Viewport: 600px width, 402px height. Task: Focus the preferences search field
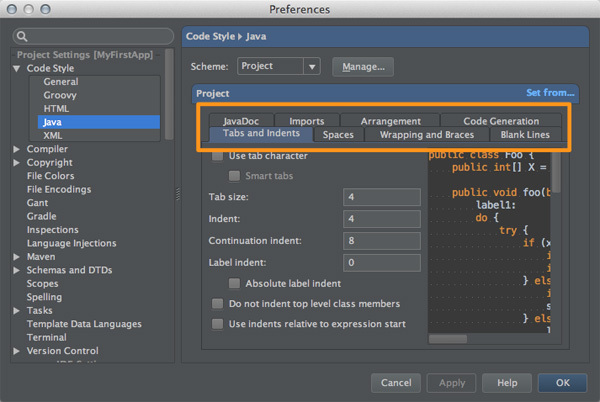coord(93,36)
